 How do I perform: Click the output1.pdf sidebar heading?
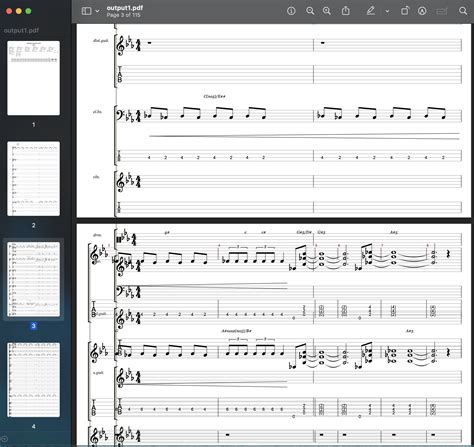[x=21, y=30]
